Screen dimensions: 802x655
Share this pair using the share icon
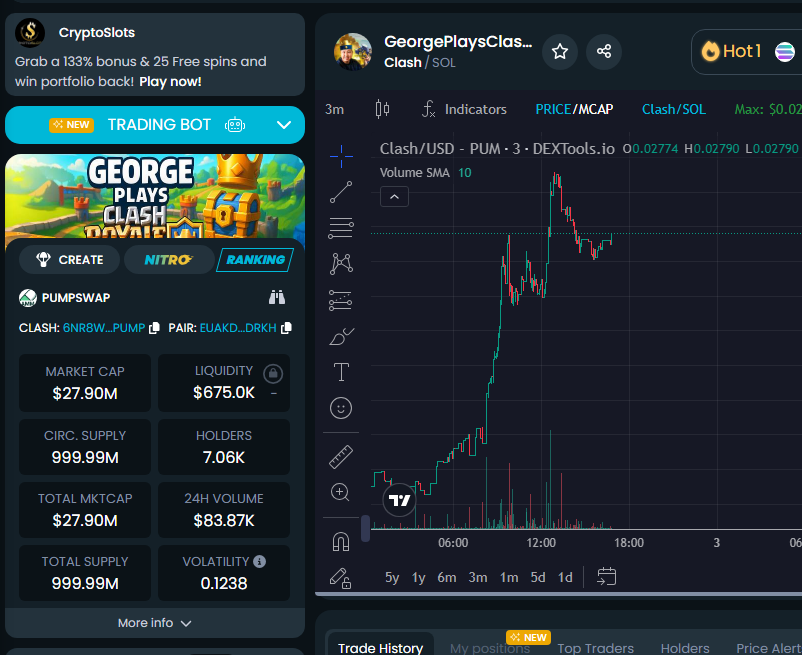click(x=604, y=51)
